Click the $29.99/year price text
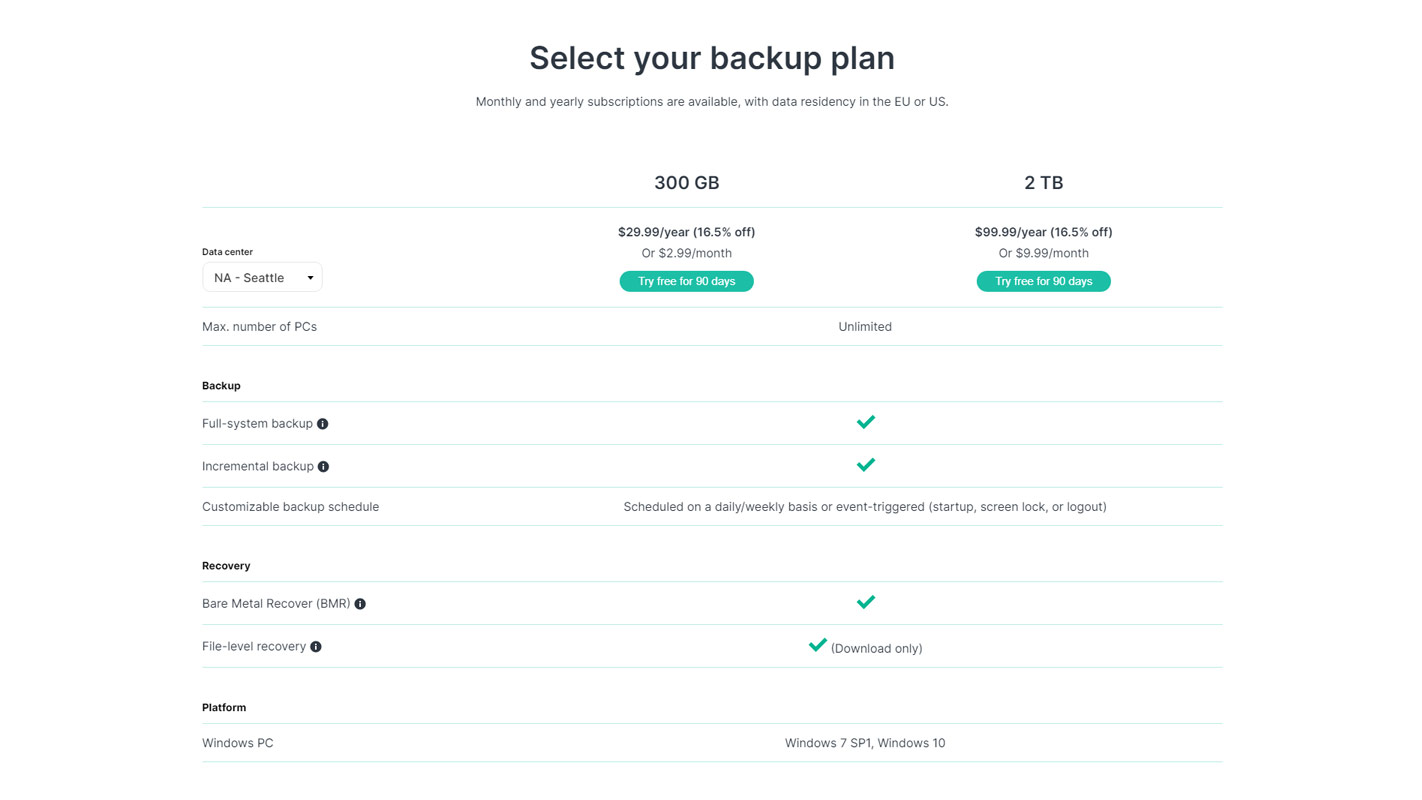Image resolution: width=1422 pixels, height=800 pixels. tap(686, 232)
